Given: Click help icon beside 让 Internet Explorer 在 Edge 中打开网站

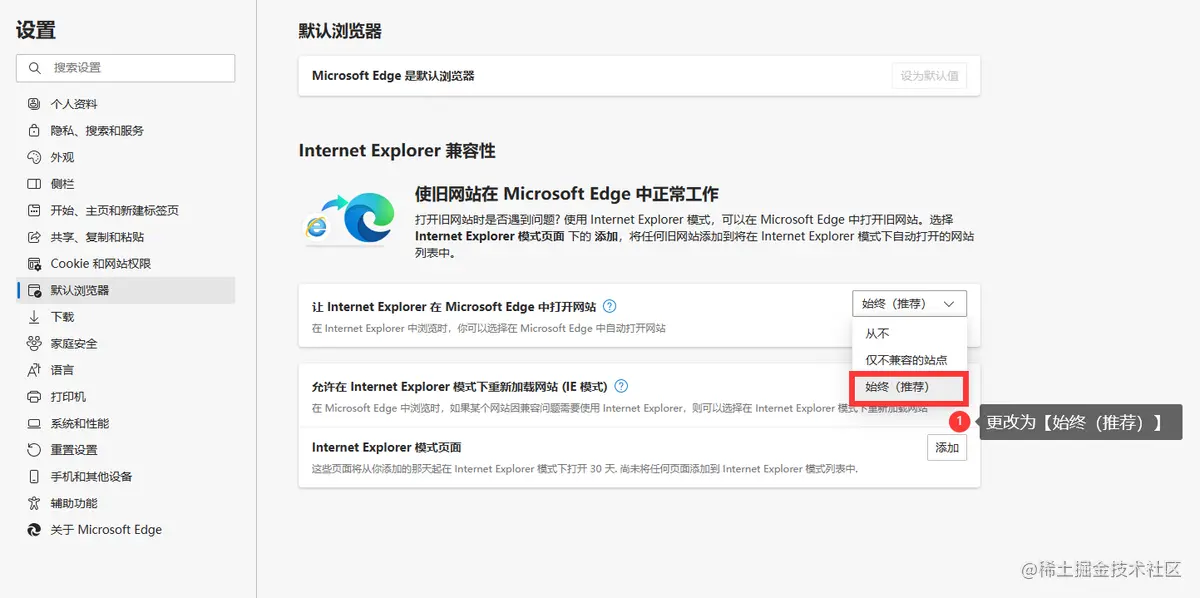Looking at the screenshot, I should (x=610, y=307).
